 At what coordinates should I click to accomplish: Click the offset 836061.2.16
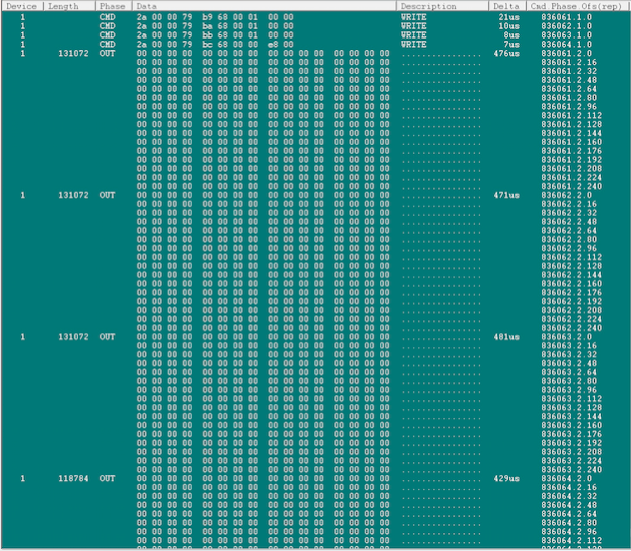click(x=569, y=62)
